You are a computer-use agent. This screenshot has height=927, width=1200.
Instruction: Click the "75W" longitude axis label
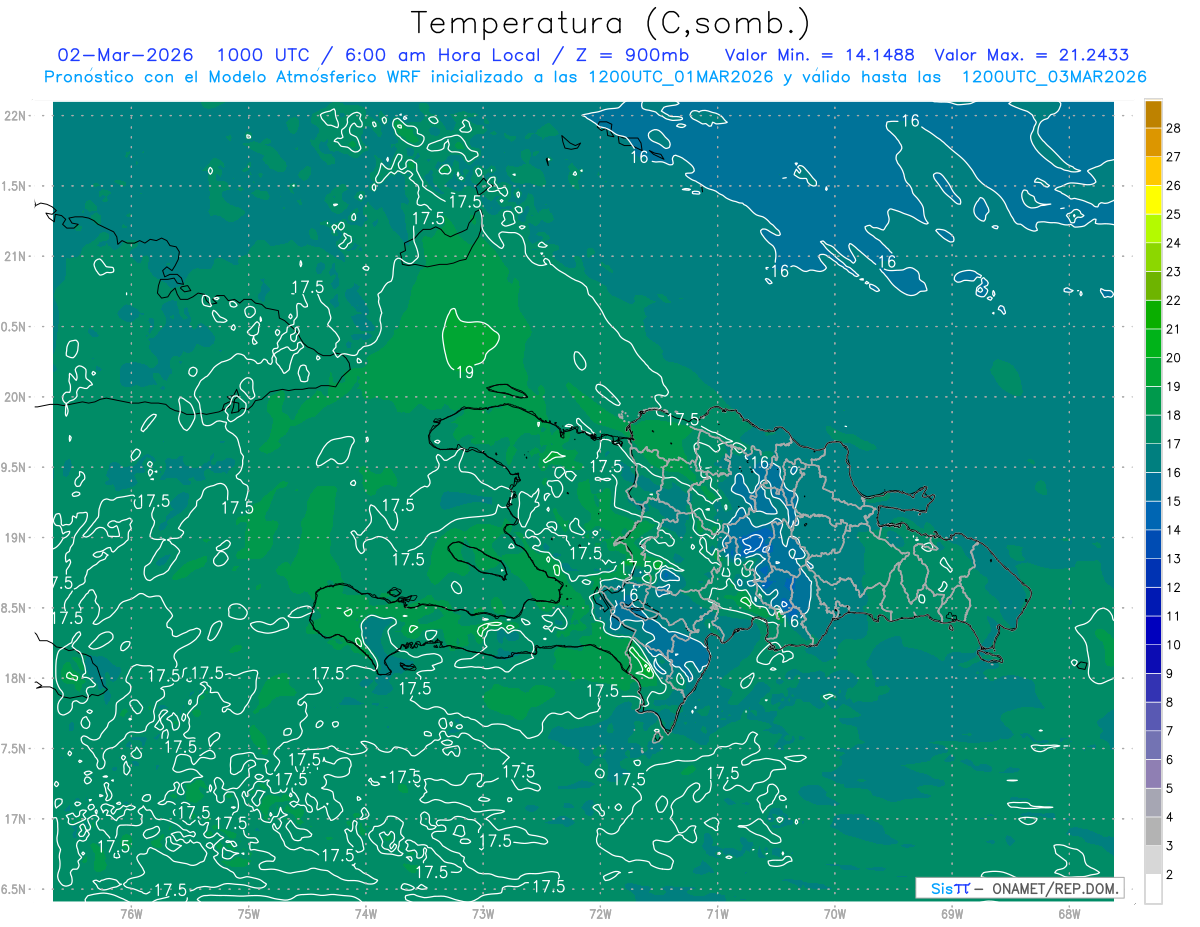(x=249, y=914)
